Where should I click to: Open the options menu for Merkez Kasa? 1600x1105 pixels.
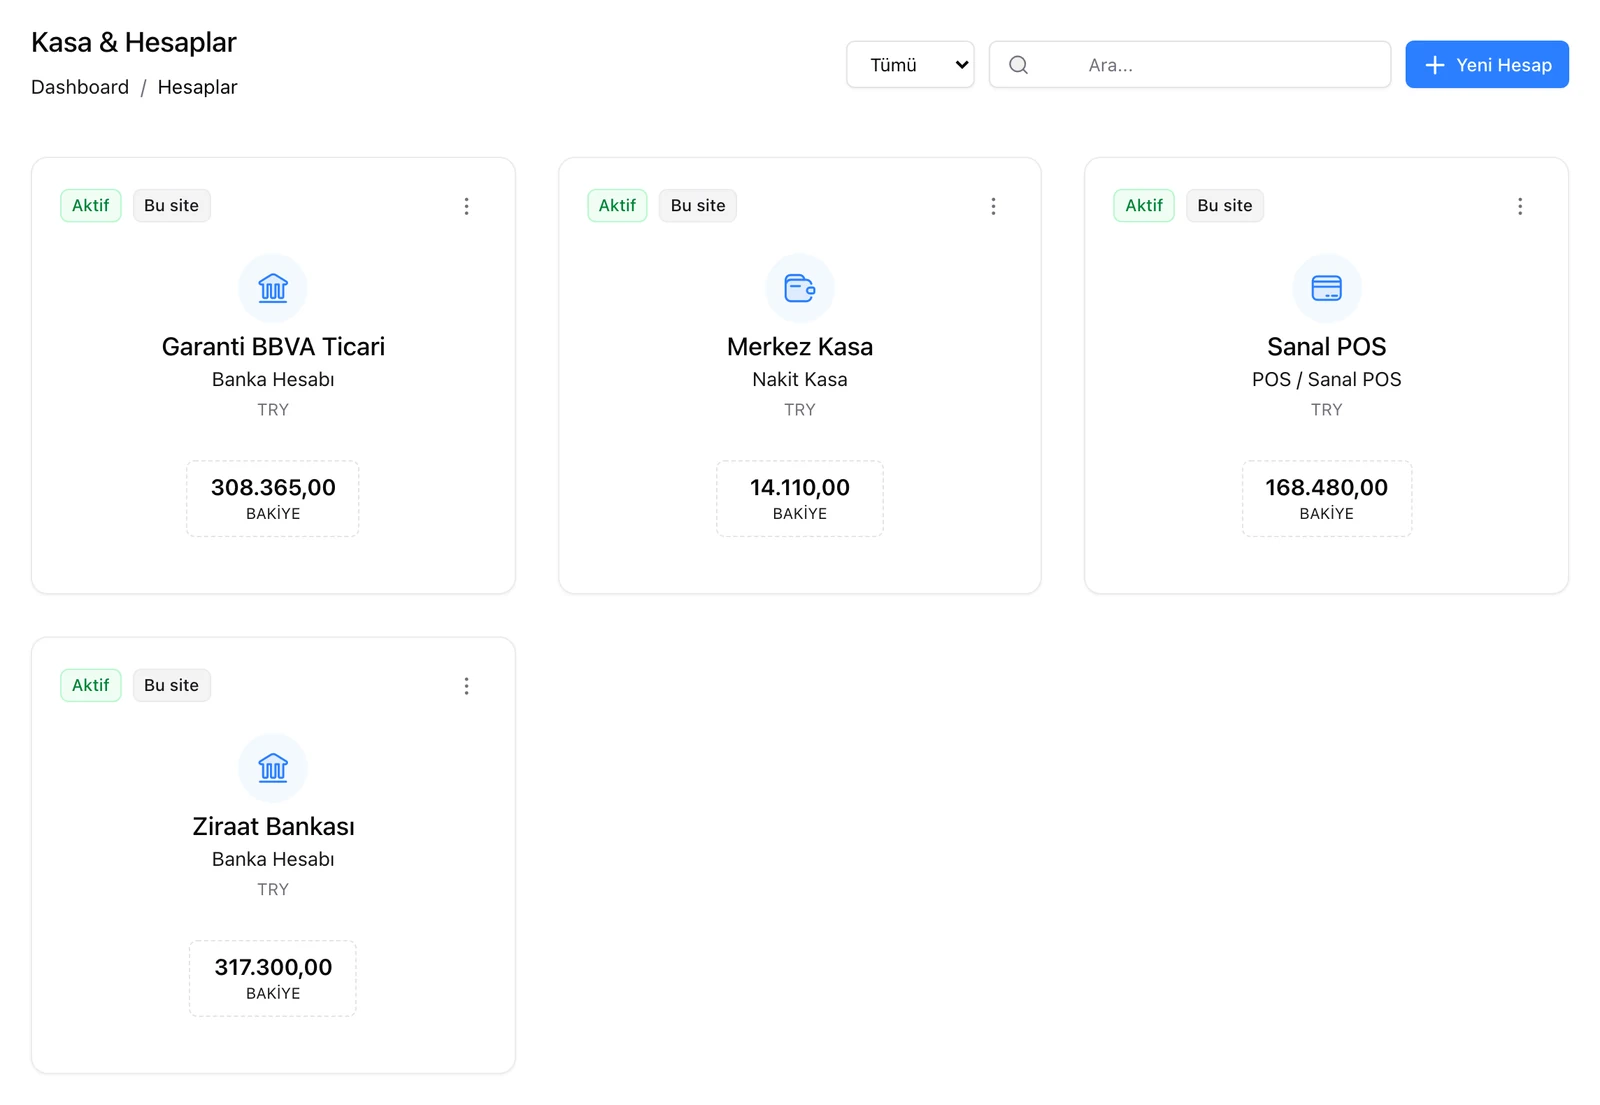click(x=993, y=206)
